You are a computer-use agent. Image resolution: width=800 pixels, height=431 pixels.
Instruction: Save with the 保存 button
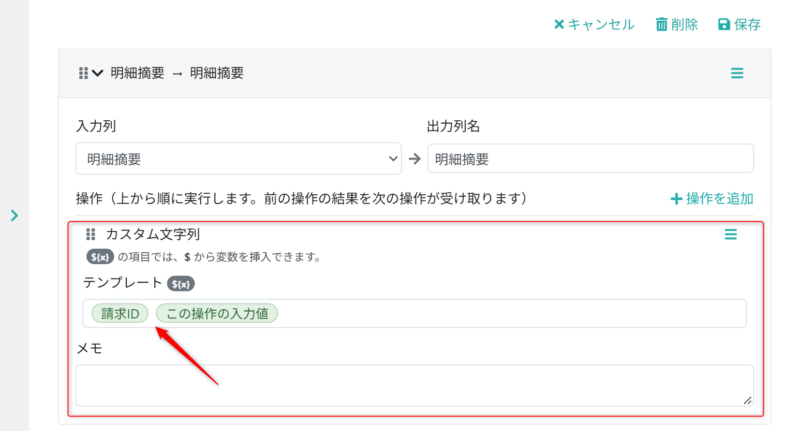(739, 24)
